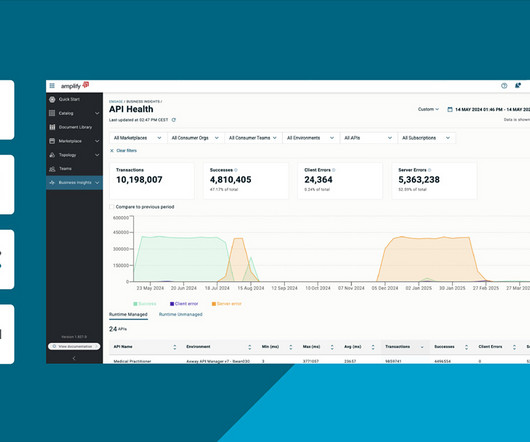The image size is (530, 442).
Task: Click the info icon next to Successes
Action: coord(236,170)
